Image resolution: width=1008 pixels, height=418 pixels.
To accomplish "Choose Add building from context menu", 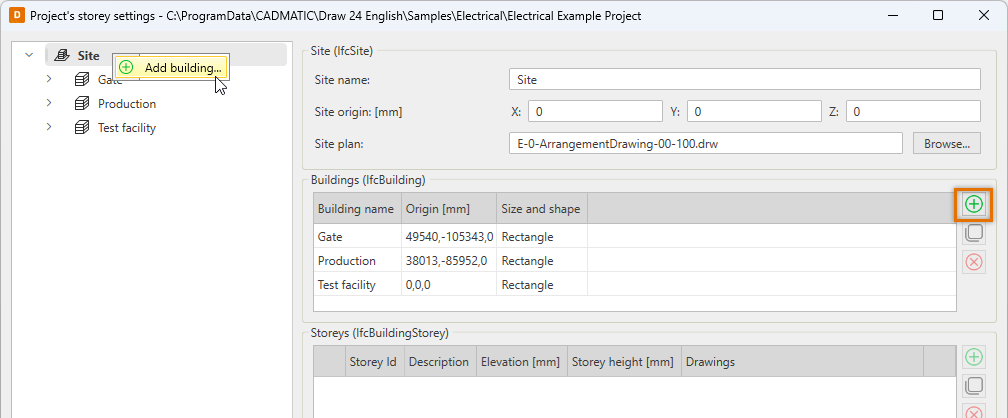I will click(x=182, y=68).
